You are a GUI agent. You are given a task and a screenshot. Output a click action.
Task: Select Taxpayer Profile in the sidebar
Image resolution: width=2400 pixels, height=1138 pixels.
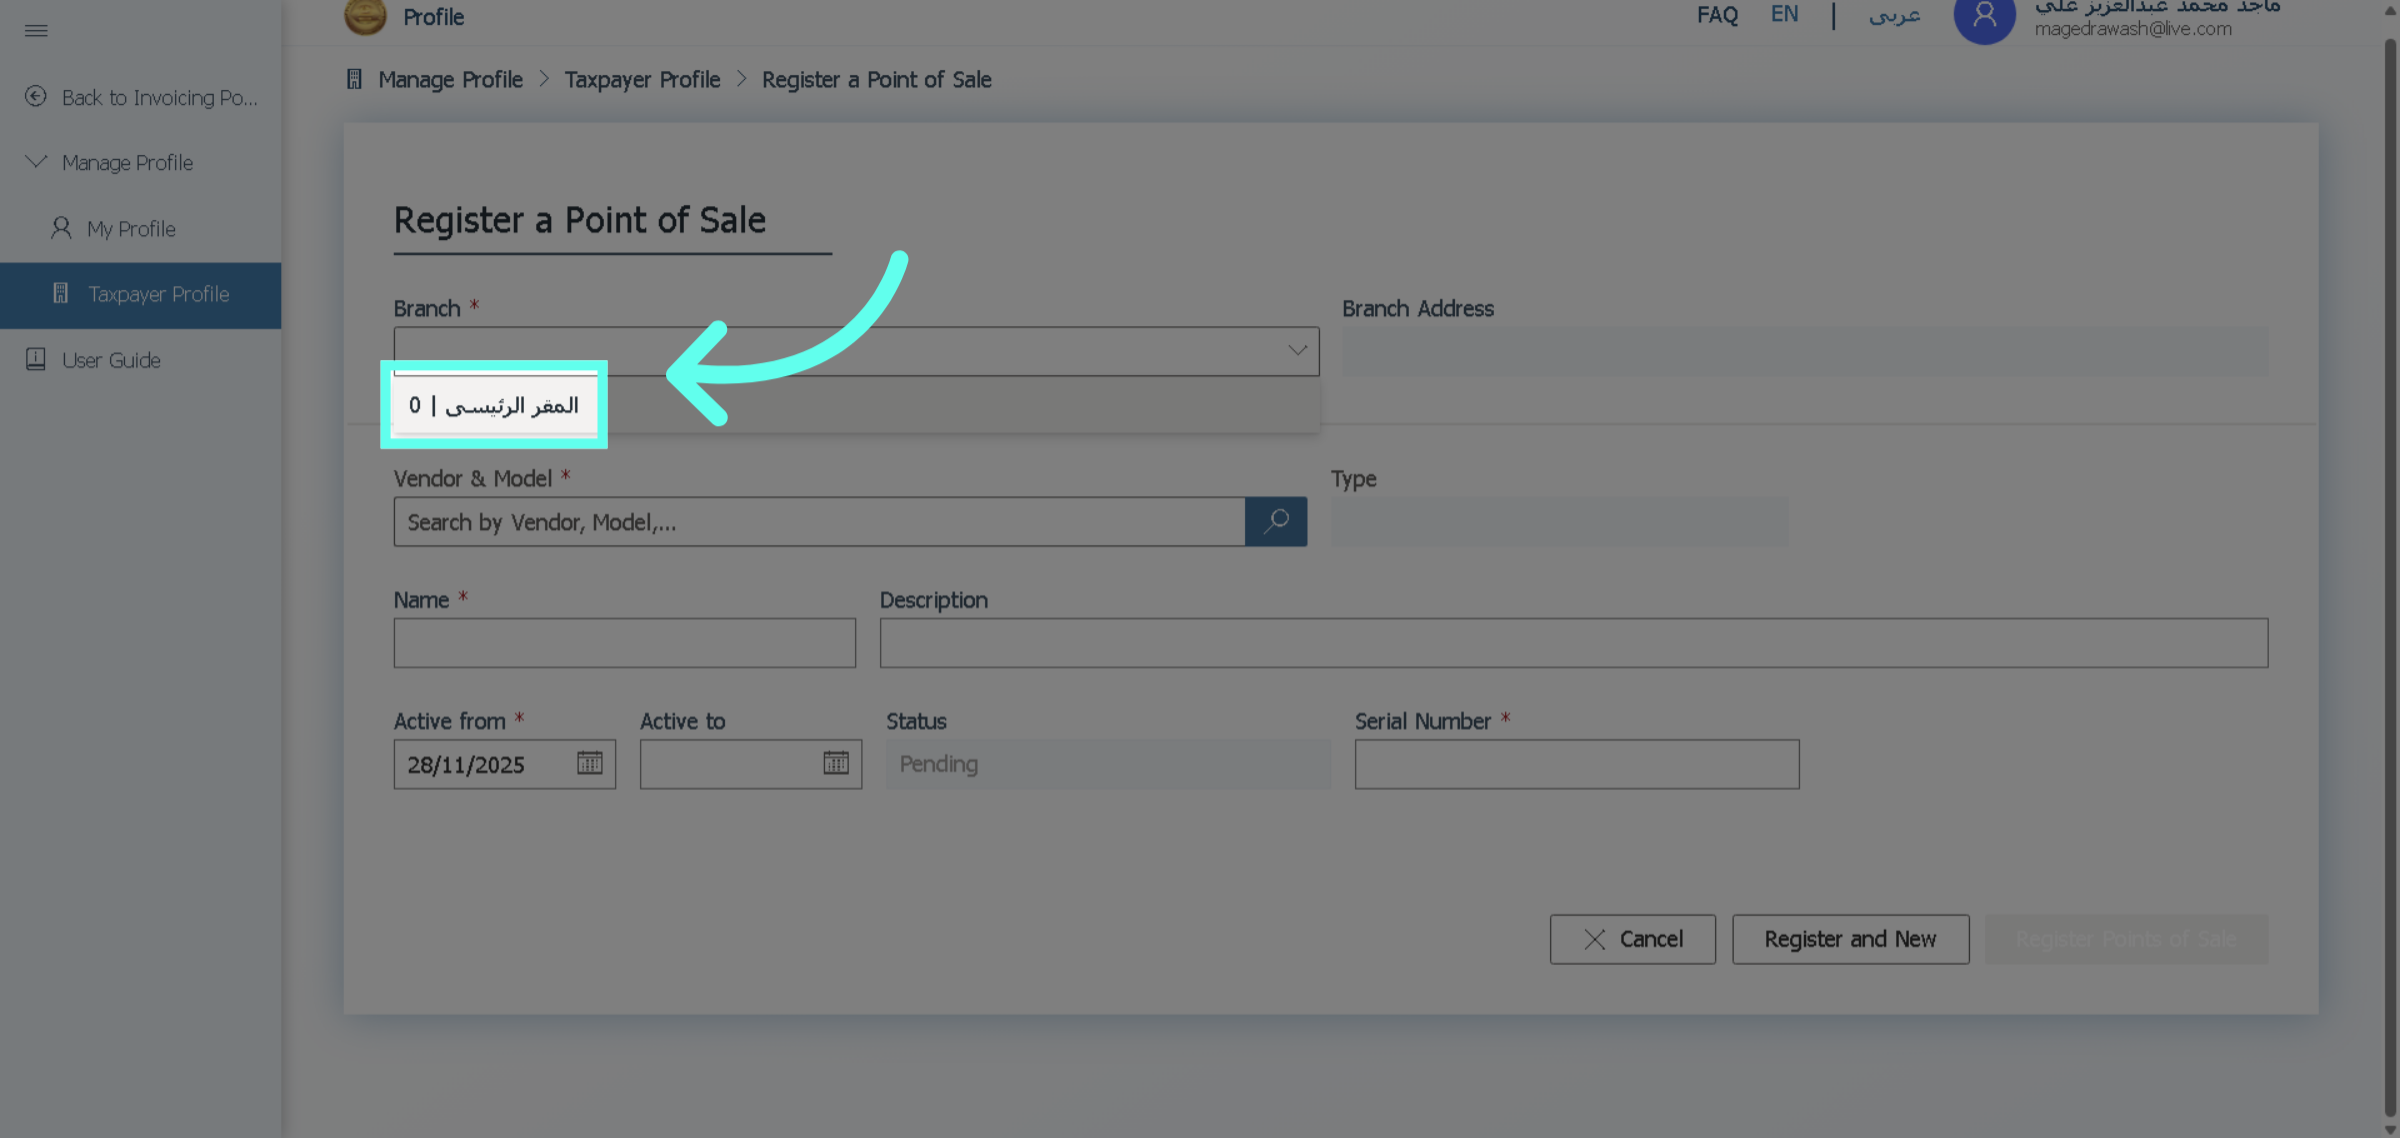click(x=158, y=294)
